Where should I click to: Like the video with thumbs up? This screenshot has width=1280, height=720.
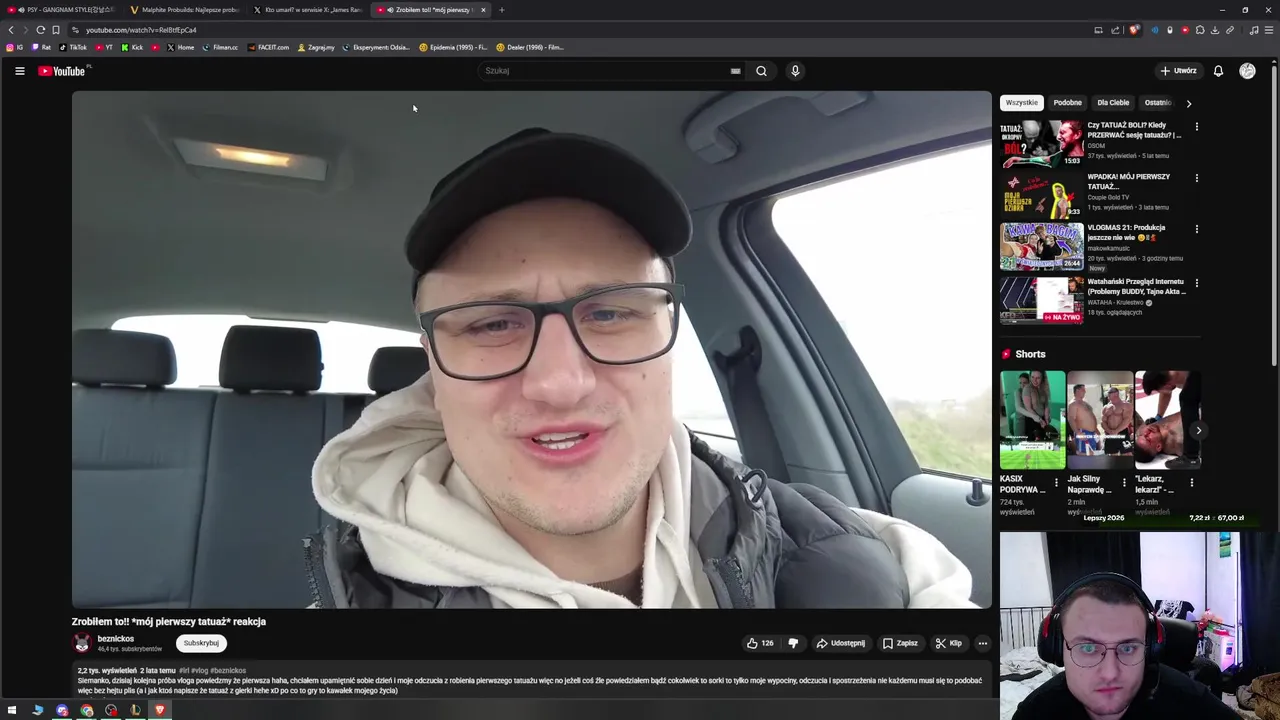coord(760,643)
